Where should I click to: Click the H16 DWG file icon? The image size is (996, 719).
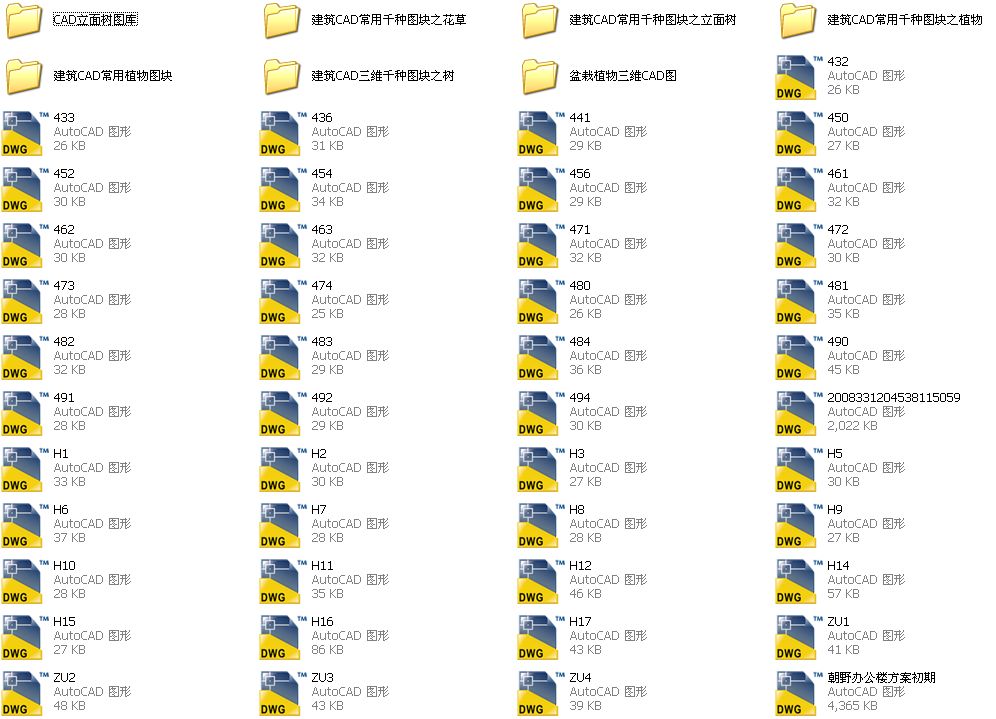(x=281, y=638)
